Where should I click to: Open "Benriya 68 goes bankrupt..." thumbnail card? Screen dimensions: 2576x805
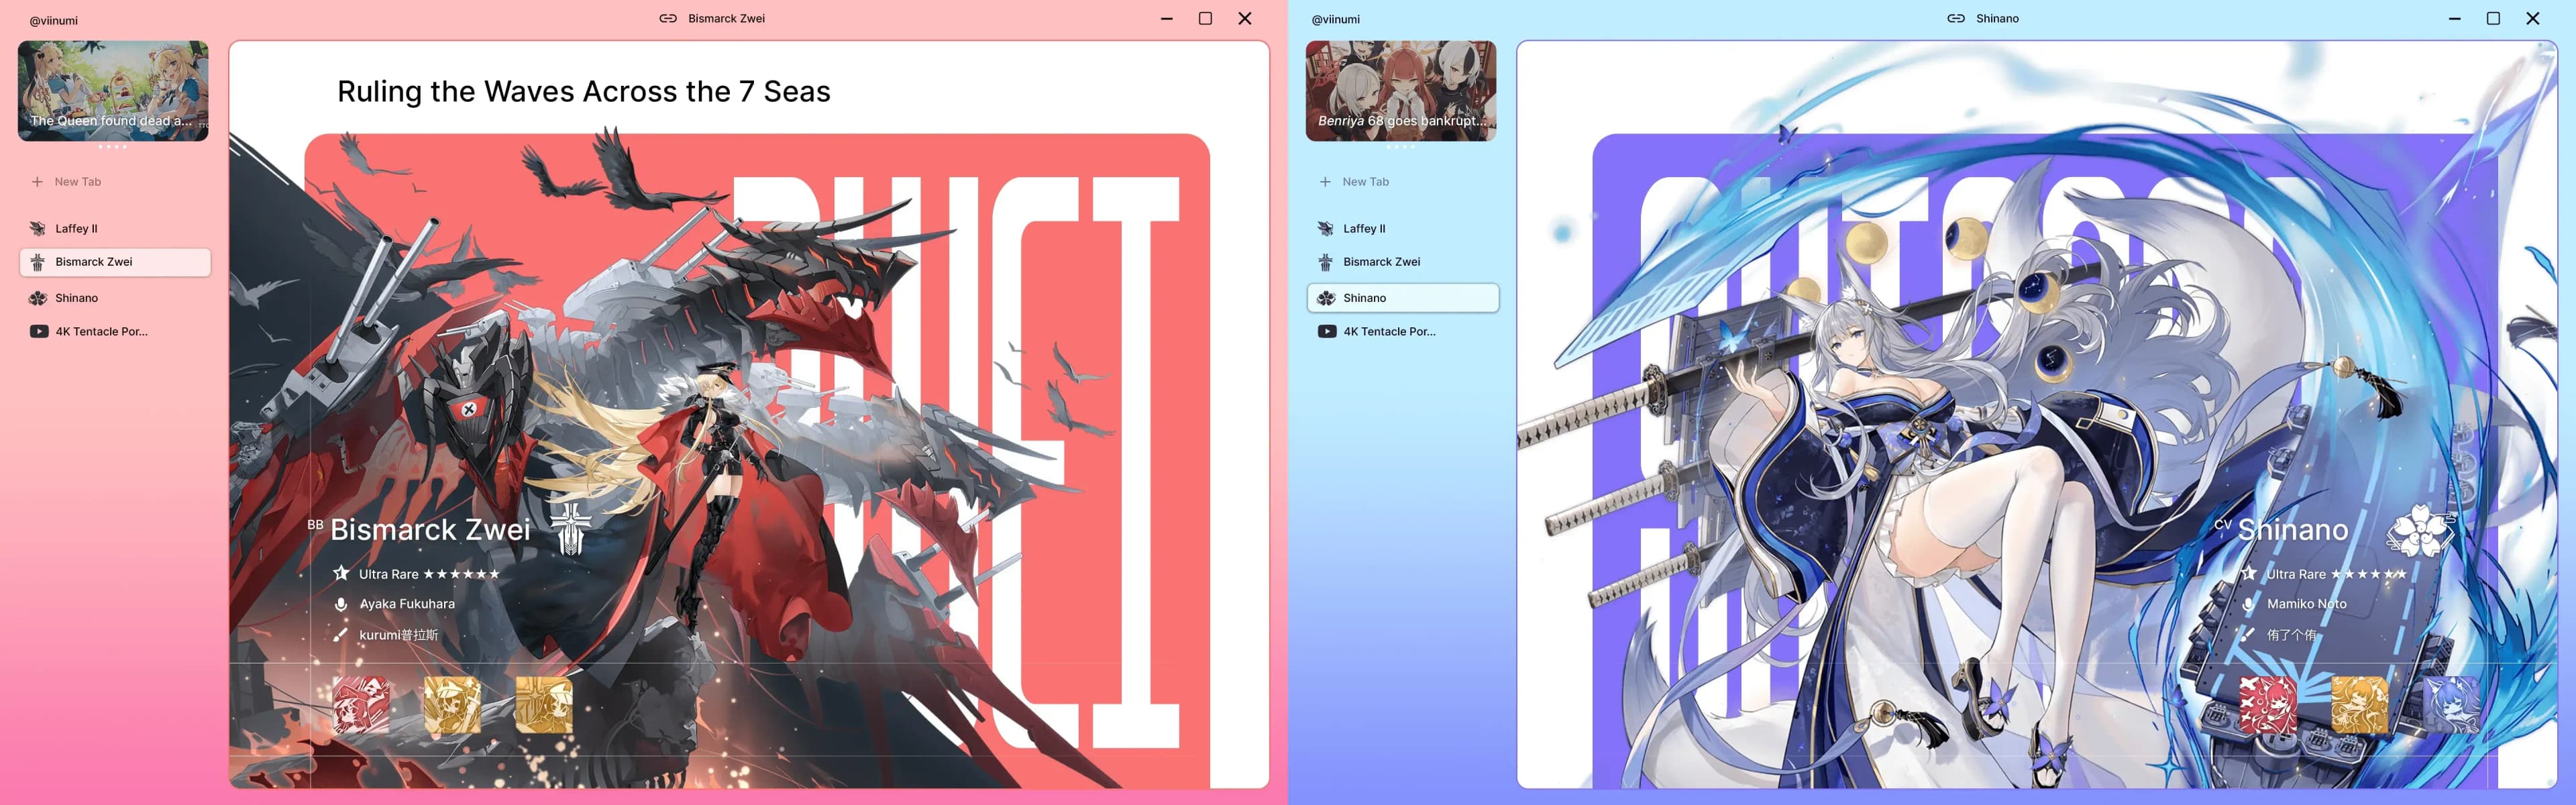click(1401, 91)
